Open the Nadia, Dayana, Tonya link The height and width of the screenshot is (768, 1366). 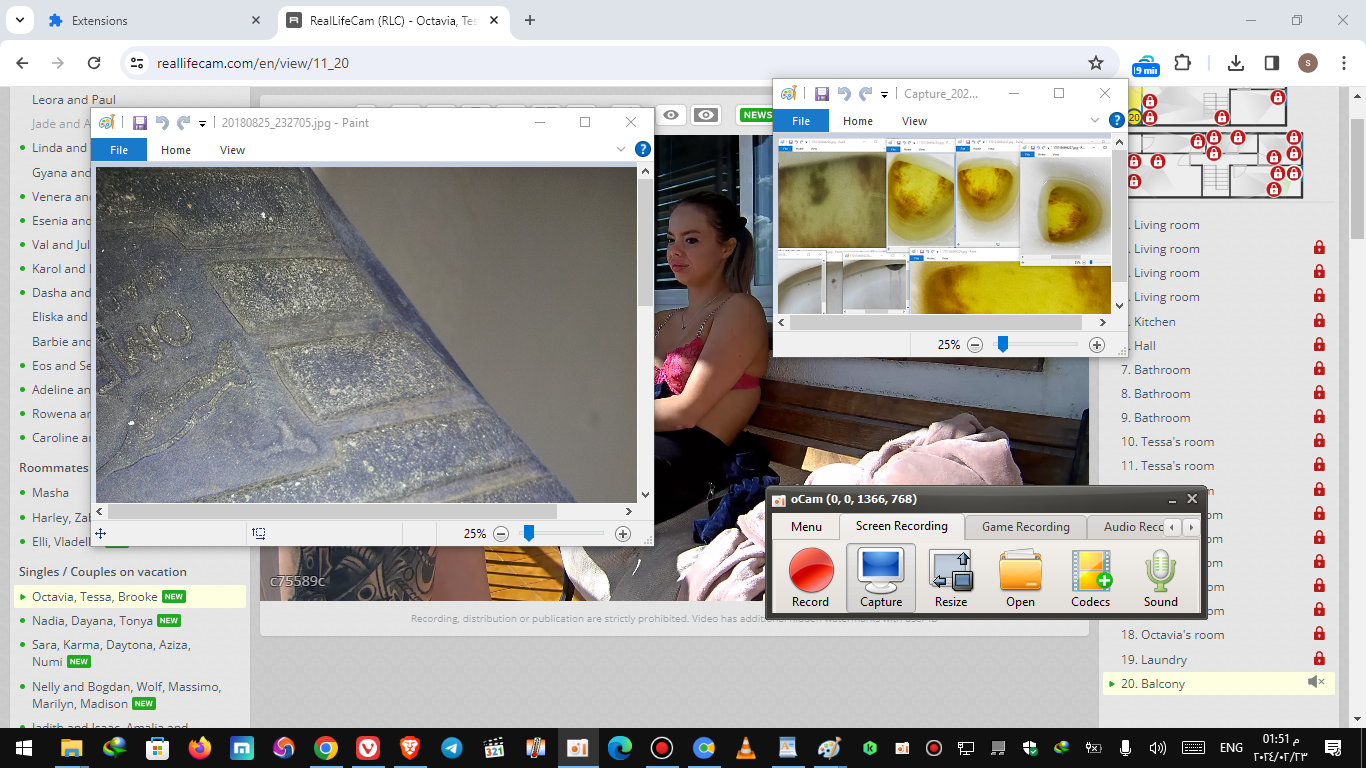pyautogui.click(x=92, y=621)
